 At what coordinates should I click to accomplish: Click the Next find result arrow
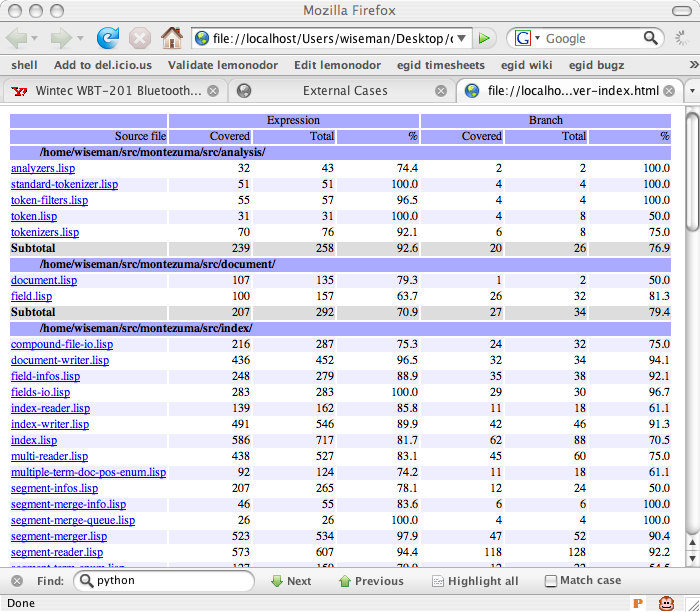(x=291, y=581)
